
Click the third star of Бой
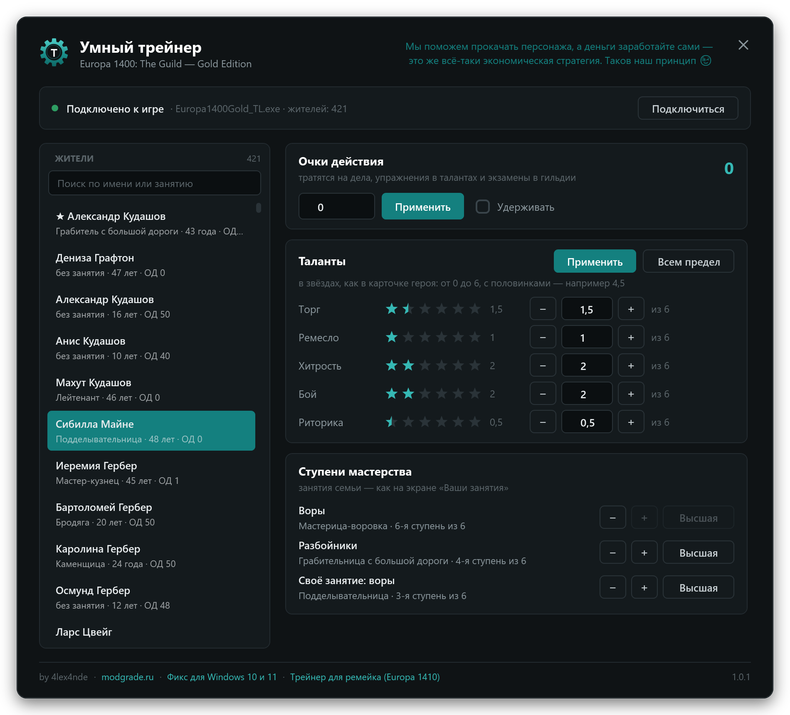tap(425, 393)
